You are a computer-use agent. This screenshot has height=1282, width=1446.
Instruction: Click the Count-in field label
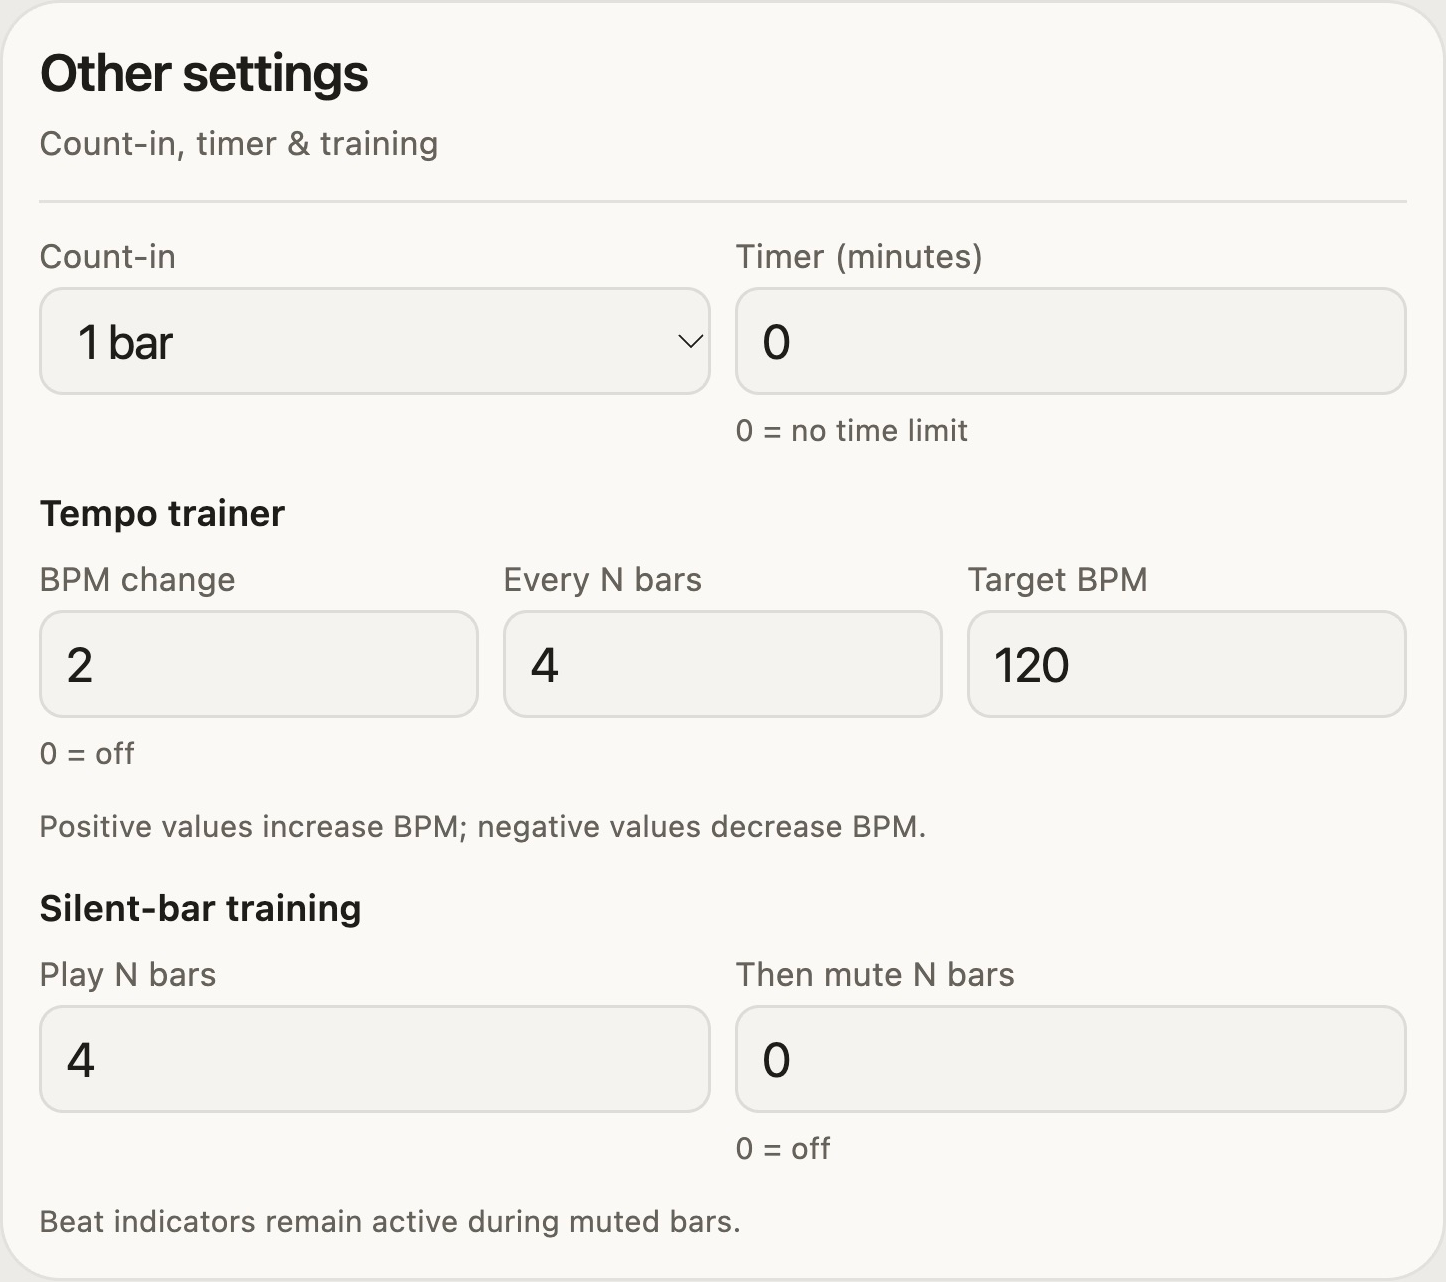pos(108,257)
